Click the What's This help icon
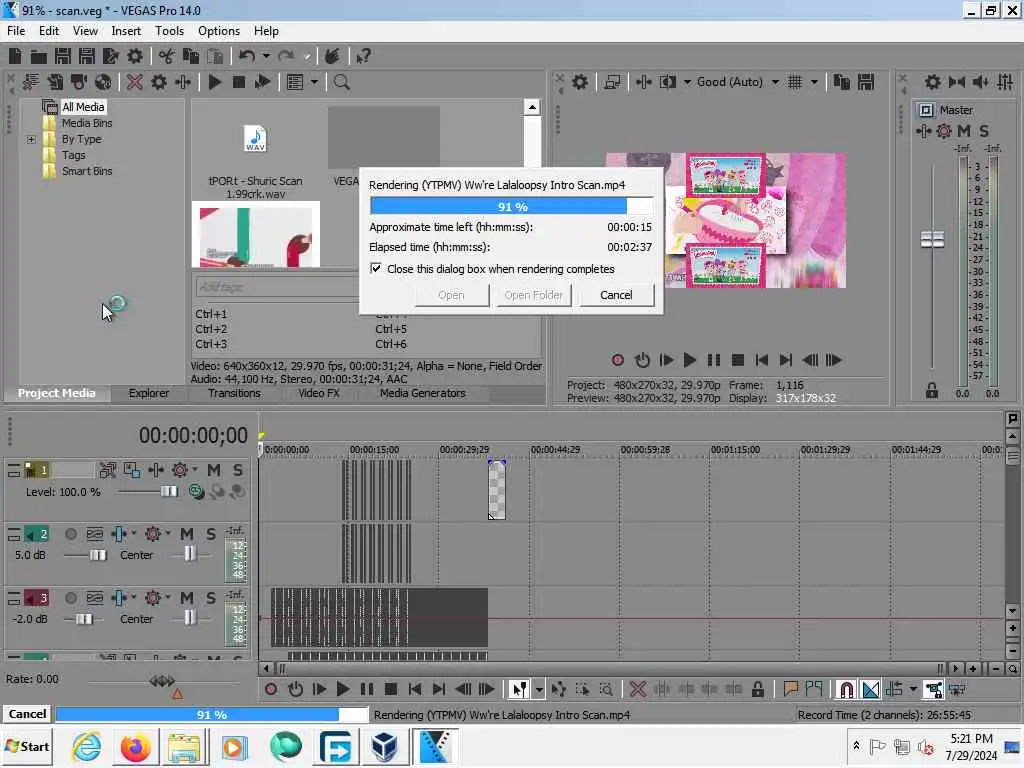 coord(364,56)
